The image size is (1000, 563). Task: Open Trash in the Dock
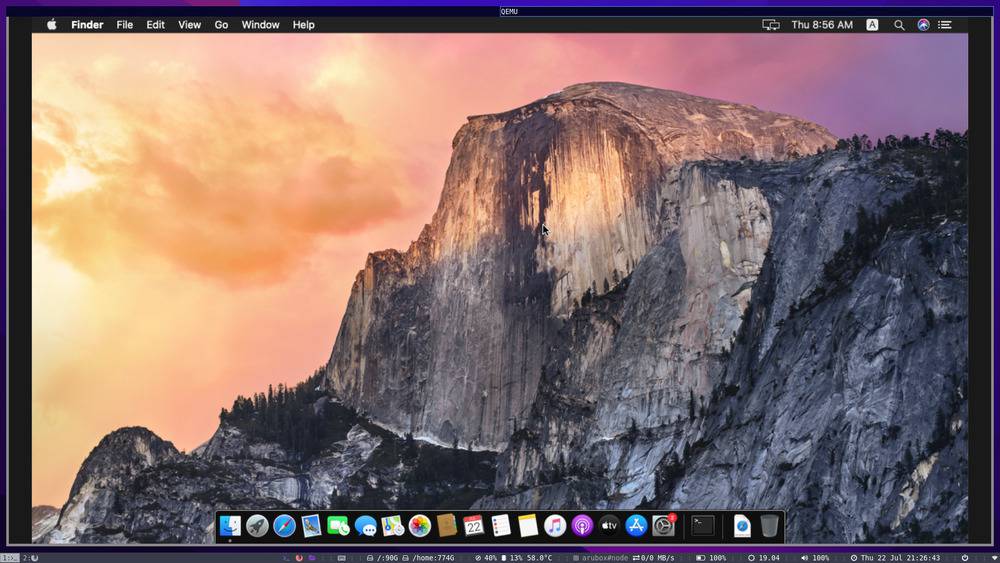[769, 526]
